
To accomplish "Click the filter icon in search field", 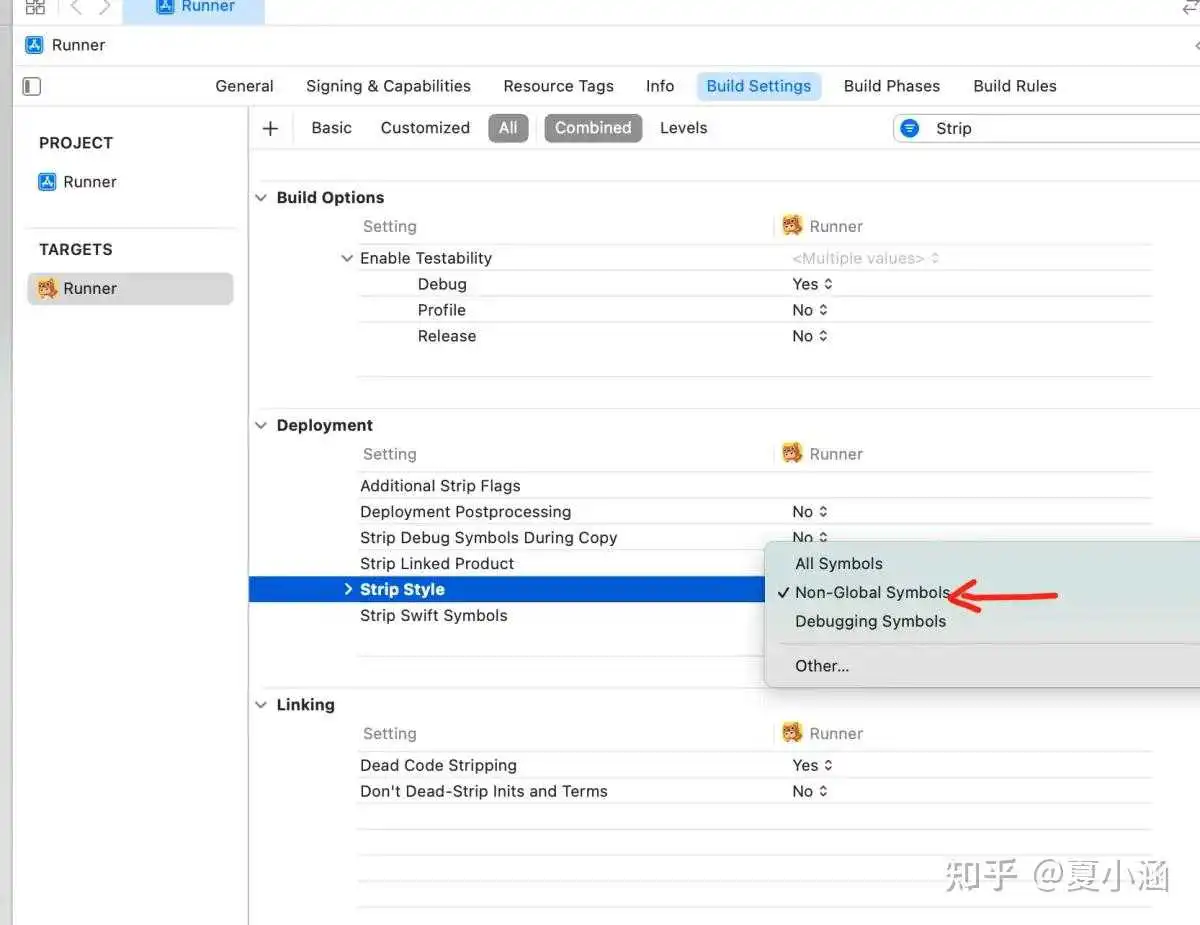I will 909,128.
